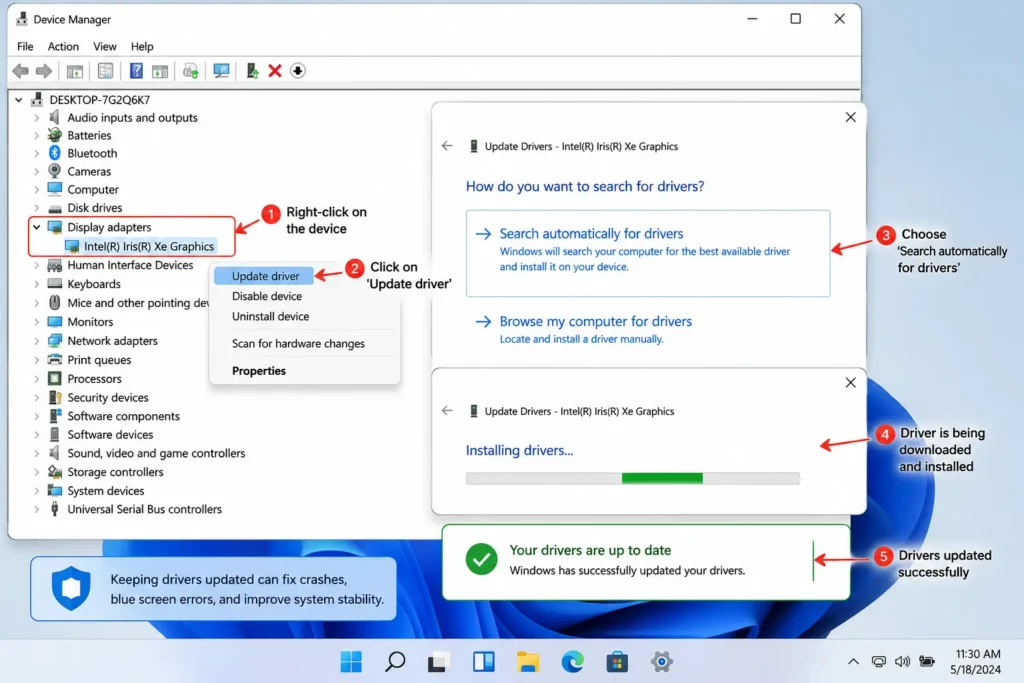1024x683 pixels.
Task: Click Search automatically for drivers option
Action: click(x=648, y=253)
